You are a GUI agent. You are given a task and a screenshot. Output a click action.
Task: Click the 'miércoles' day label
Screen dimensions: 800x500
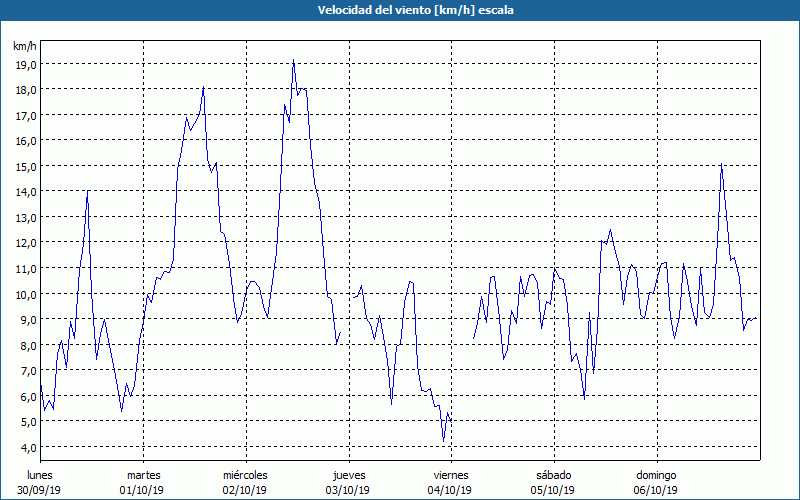click(245, 475)
